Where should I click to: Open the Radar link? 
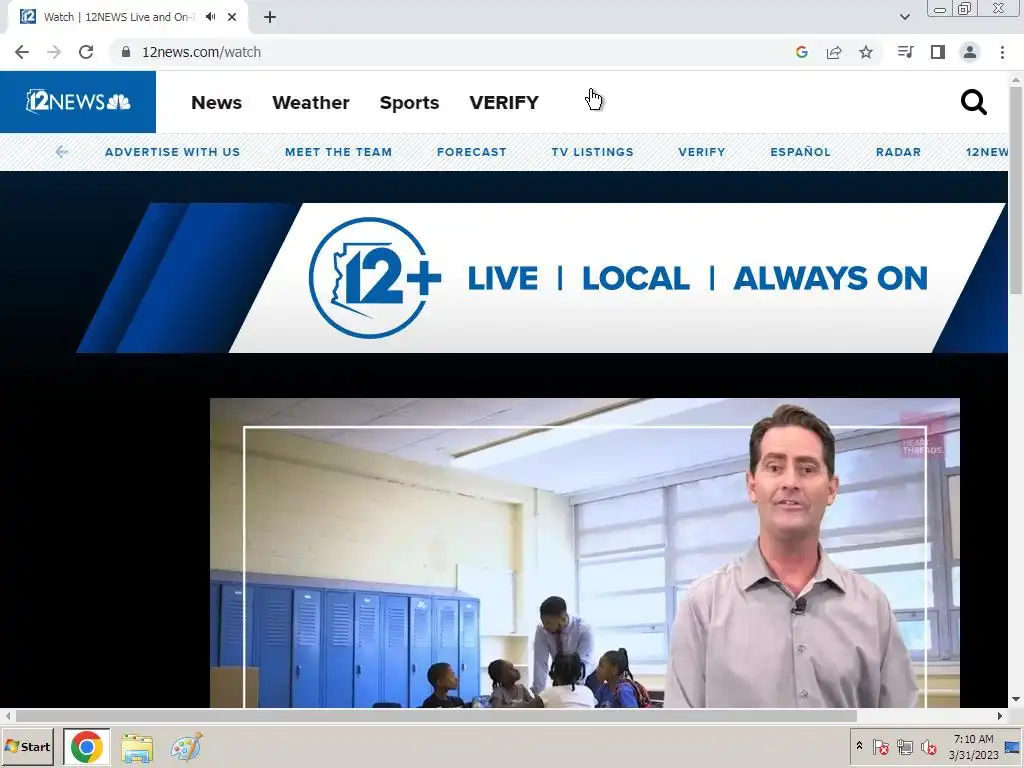tap(898, 152)
